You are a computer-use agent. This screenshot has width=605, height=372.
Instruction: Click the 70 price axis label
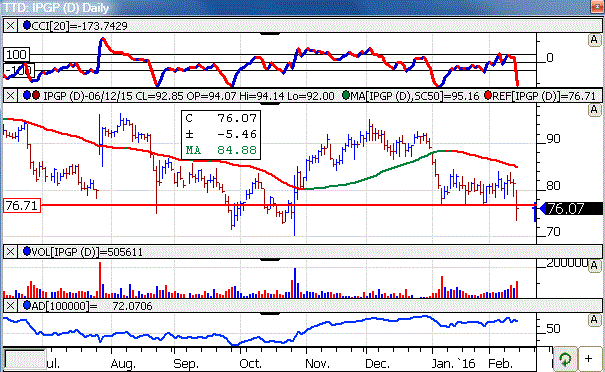point(553,232)
